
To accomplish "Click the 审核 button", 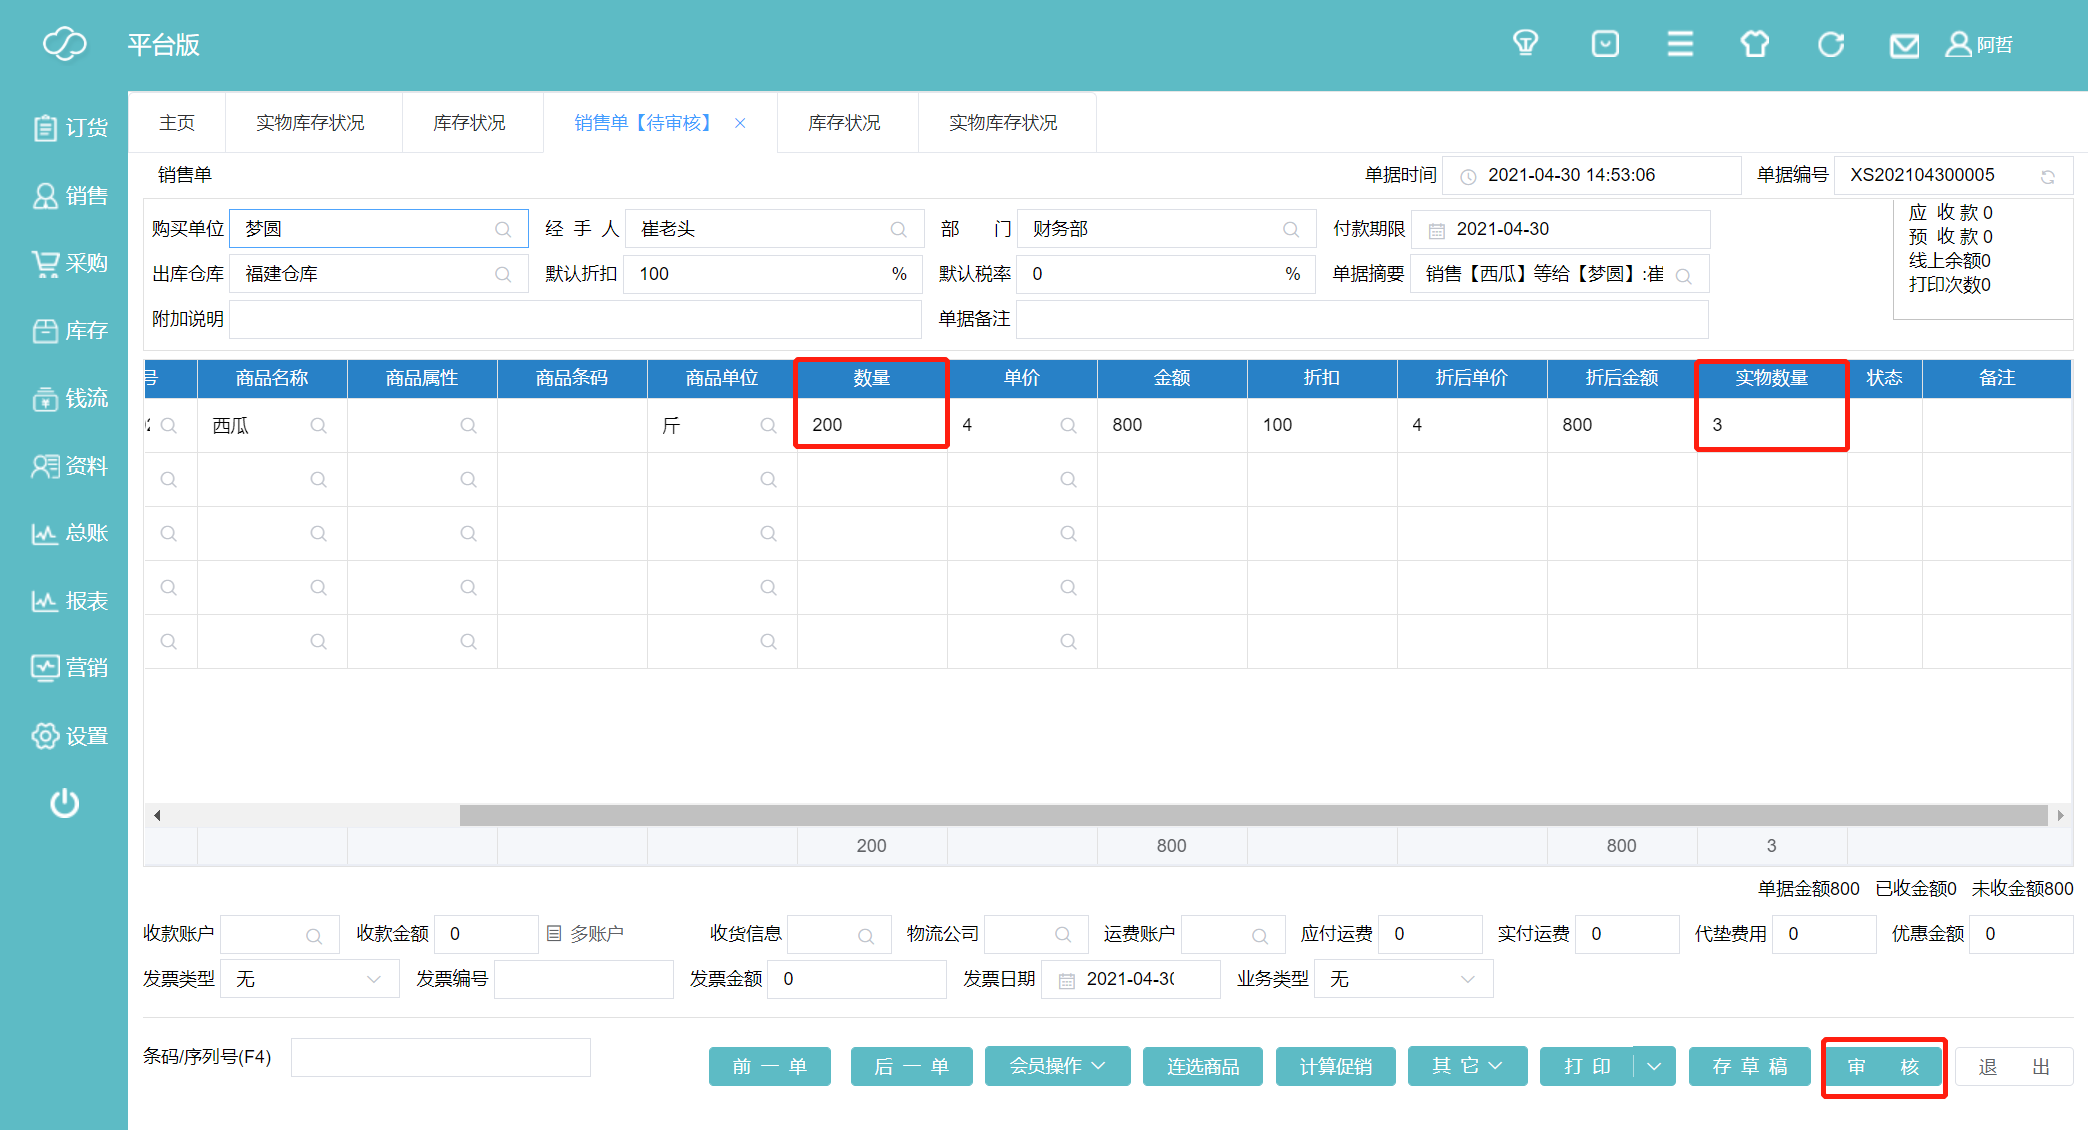I will click(x=1882, y=1067).
